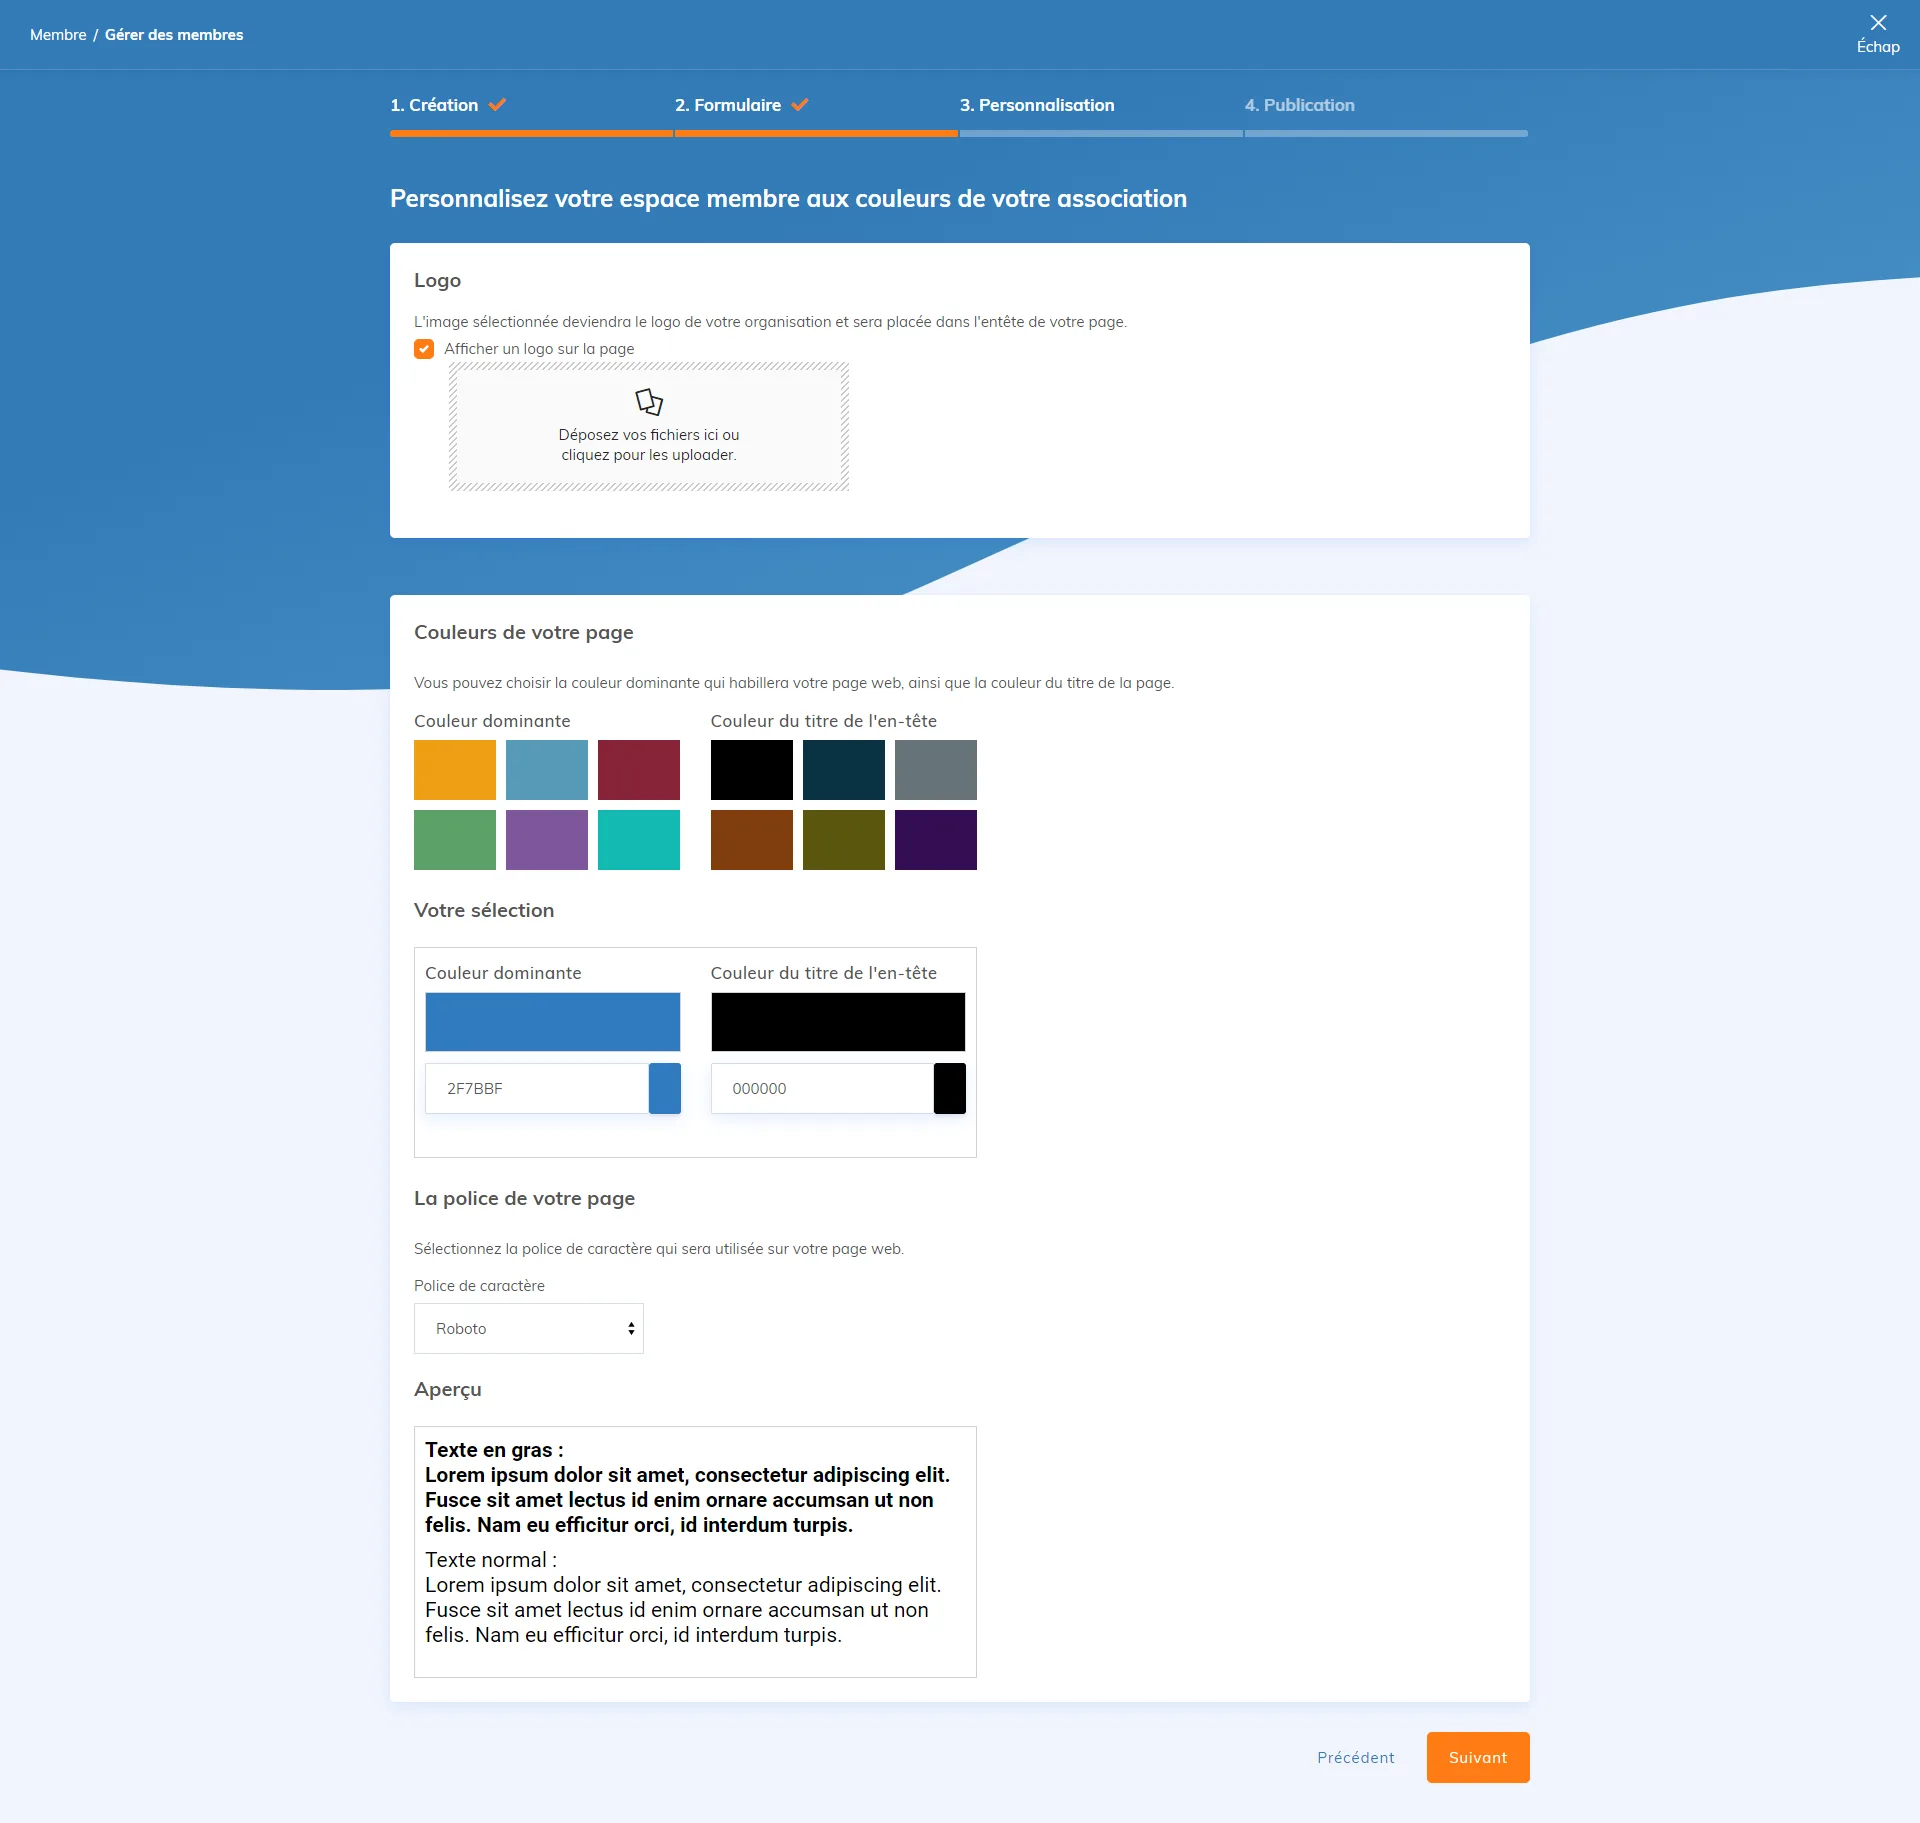The width and height of the screenshot is (1920, 1823).
Task: Choose the light blue dominant color swatch
Action: tap(547, 770)
